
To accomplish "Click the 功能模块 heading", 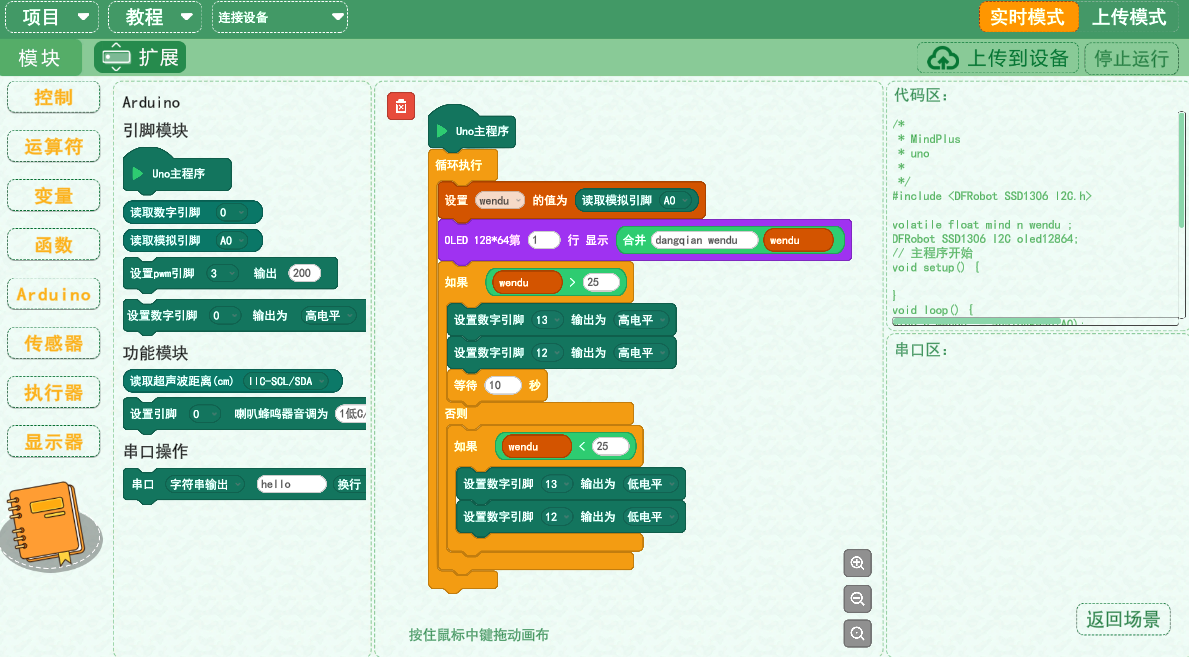I will [155, 353].
